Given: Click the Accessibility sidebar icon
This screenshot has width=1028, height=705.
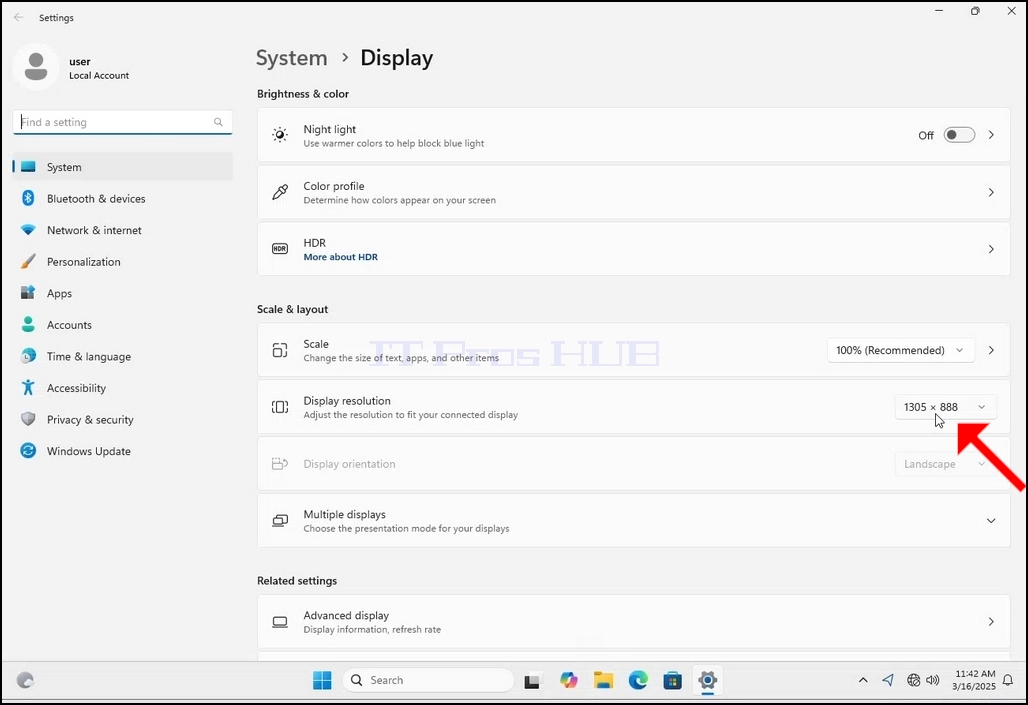Looking at the screenshot, I should point(28,388).
